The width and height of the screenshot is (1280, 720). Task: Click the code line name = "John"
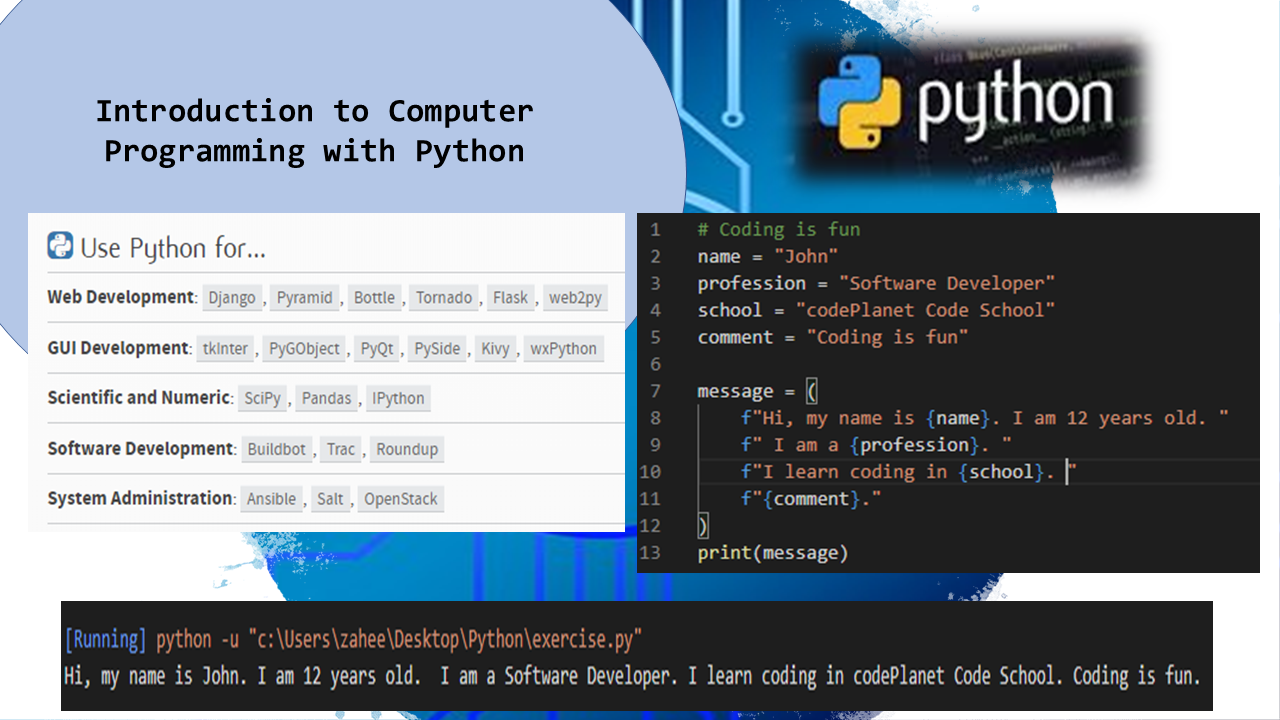pyautogui.click(x=768, y=256)
